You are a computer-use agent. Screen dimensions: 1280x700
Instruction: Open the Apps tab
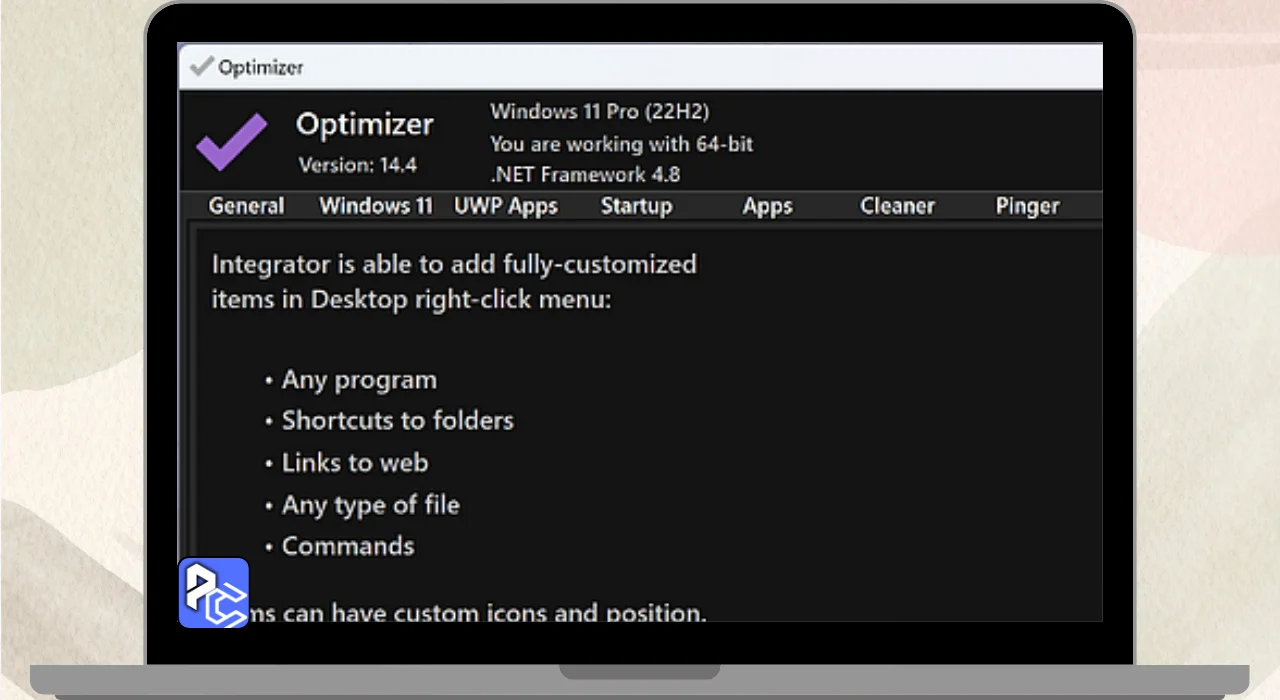[x=767, y=206]
